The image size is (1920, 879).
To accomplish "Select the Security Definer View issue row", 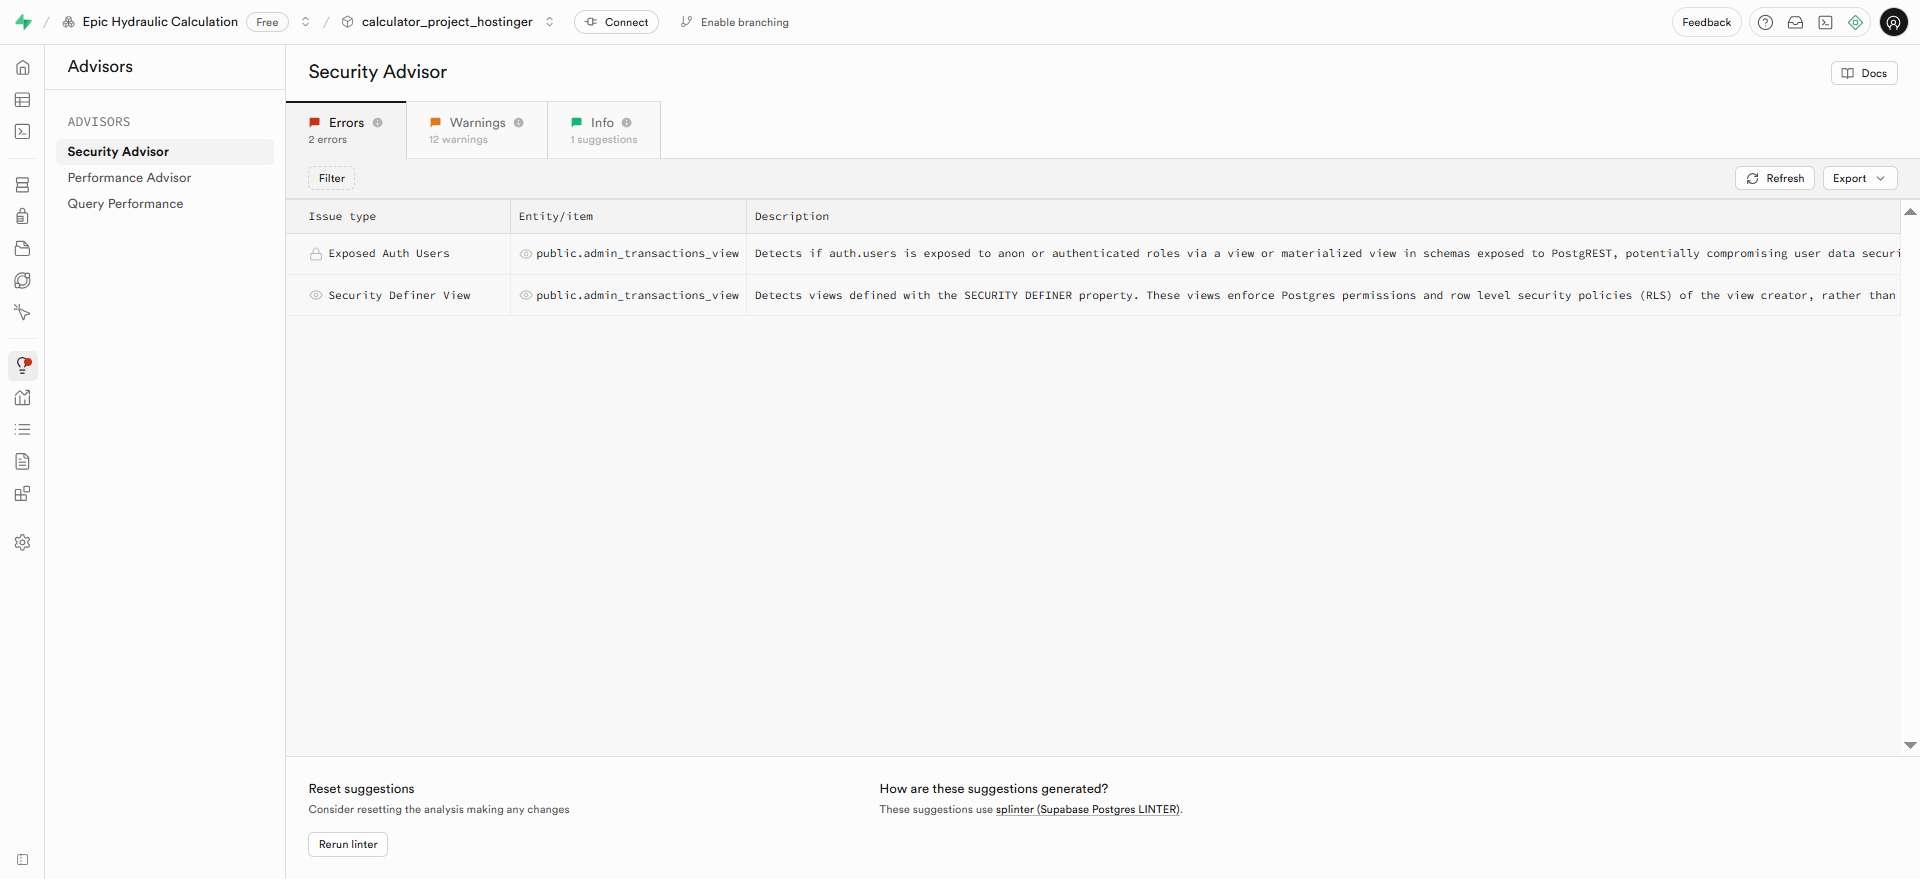I will 1093,296.
